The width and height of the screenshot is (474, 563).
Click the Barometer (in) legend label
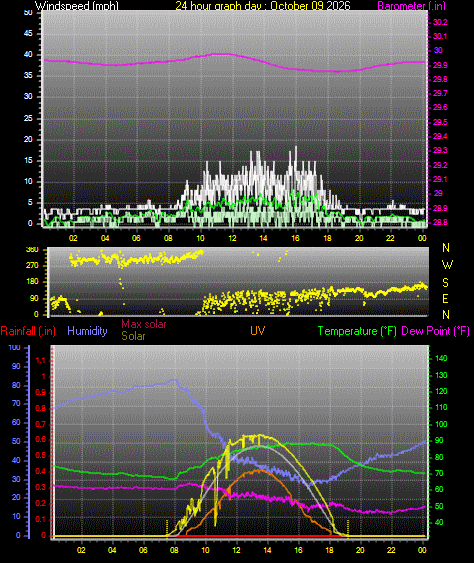(411, 6)
